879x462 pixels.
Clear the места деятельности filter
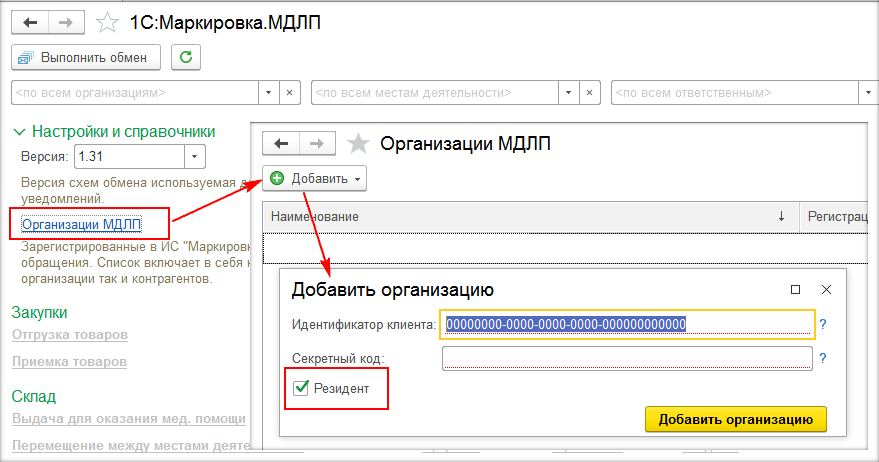pos(589,93)
